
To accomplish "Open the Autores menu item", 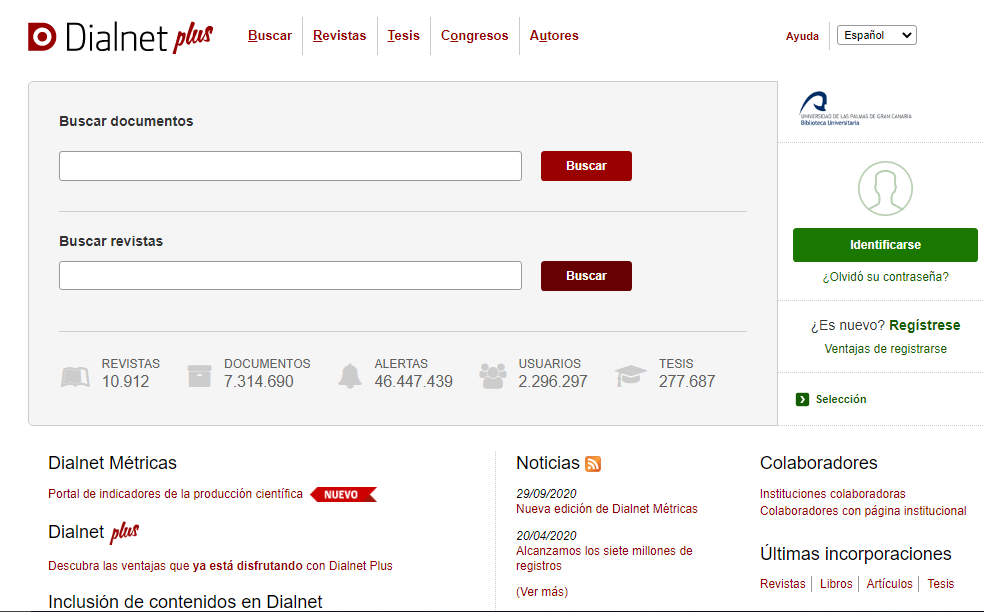I will pyautogui.click(x=554, y=36).
